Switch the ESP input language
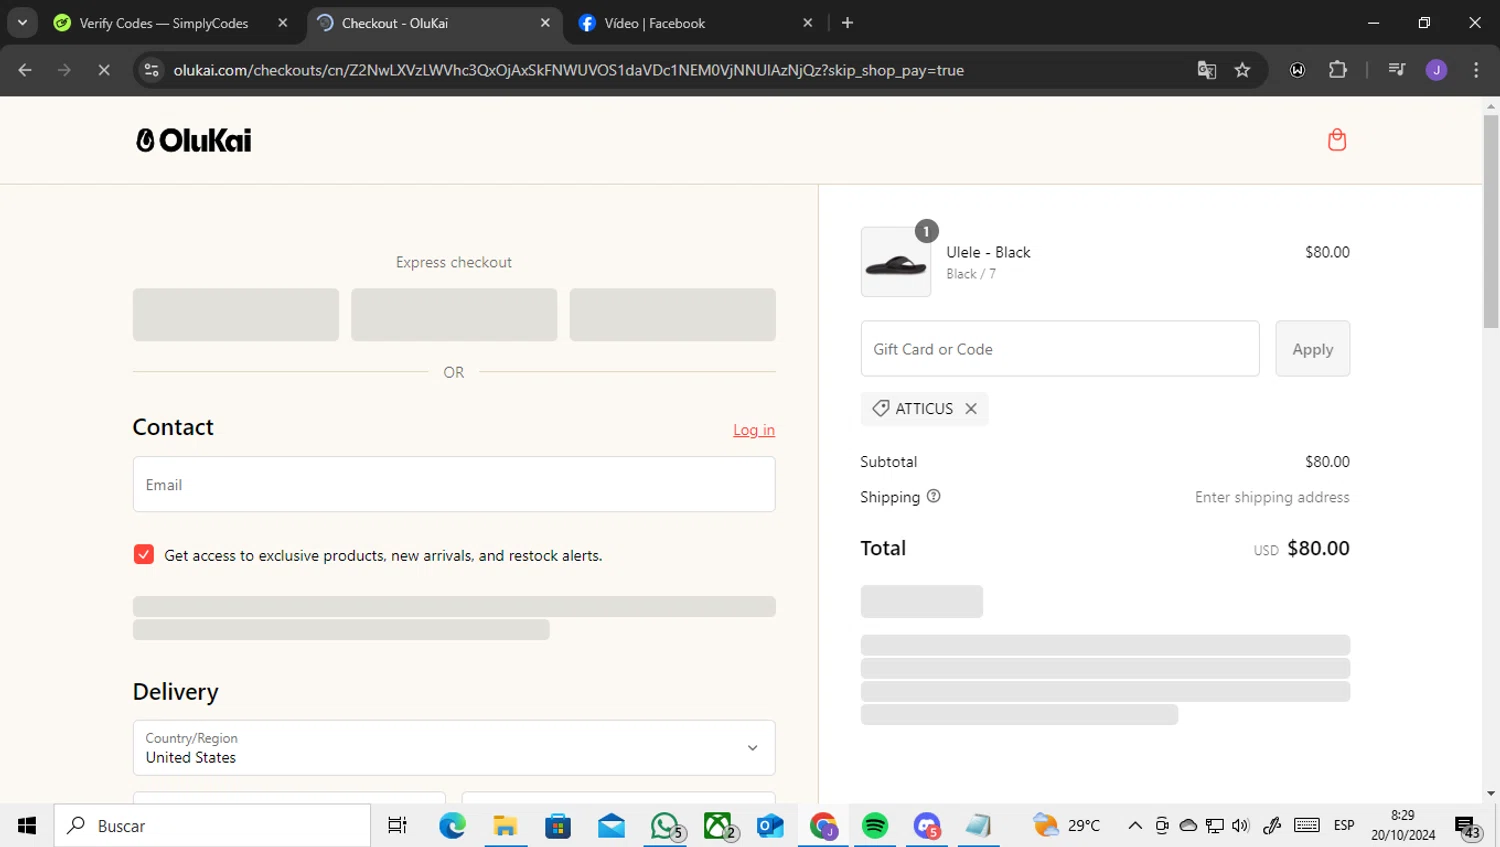 tap(1344, 826)
